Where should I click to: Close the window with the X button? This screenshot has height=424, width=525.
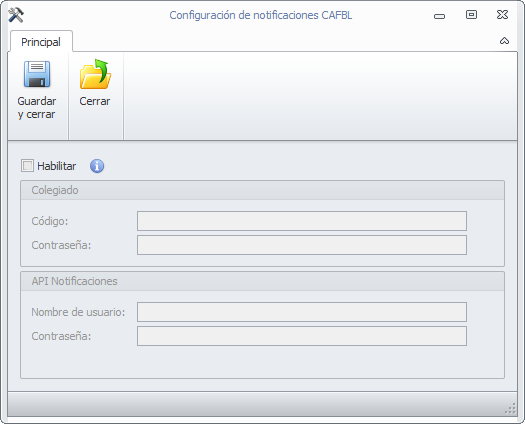pos(502,14)
